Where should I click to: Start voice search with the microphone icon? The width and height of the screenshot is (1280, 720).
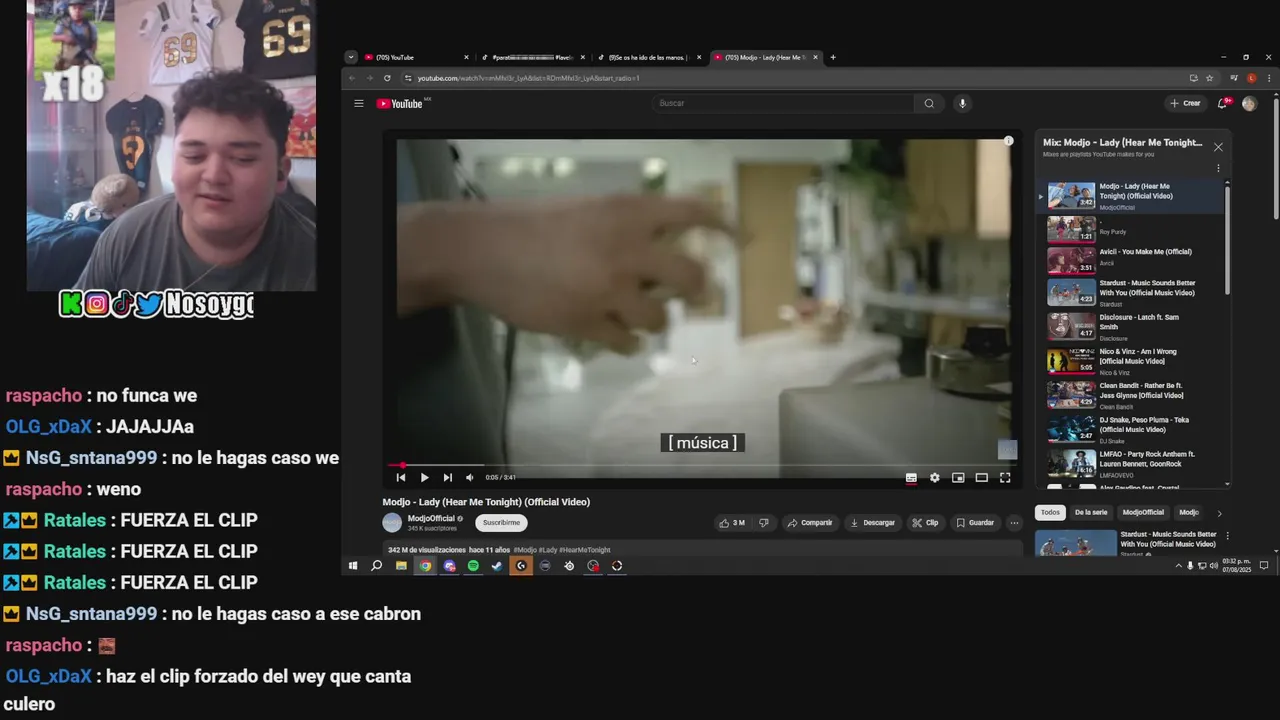click(963, 103)
